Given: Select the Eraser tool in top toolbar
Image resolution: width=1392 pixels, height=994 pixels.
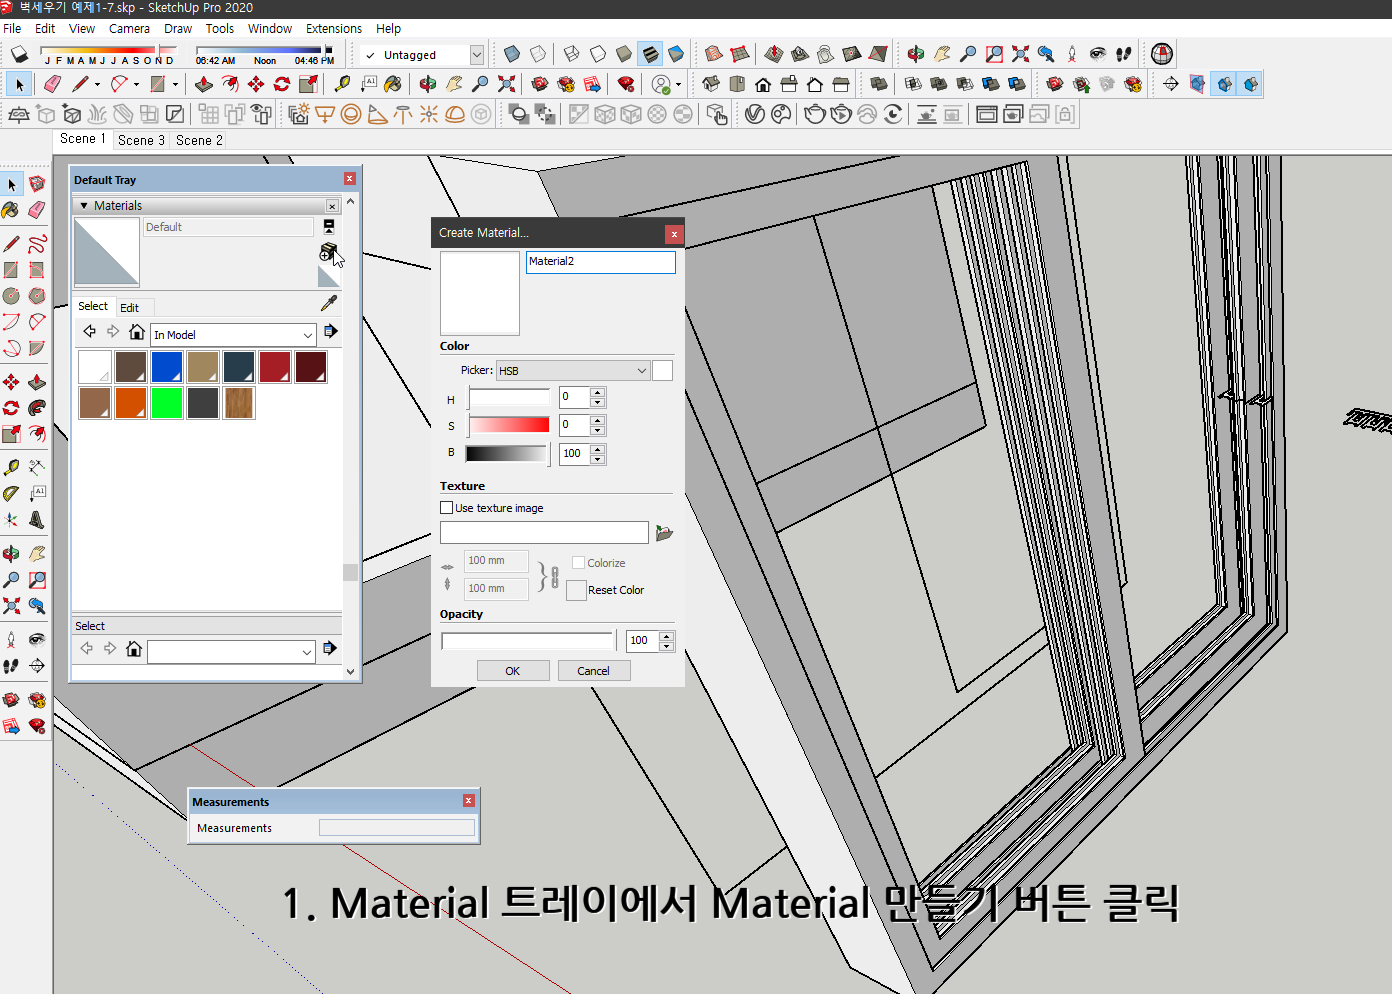Looking at the screenshot, I should point(53,84).
